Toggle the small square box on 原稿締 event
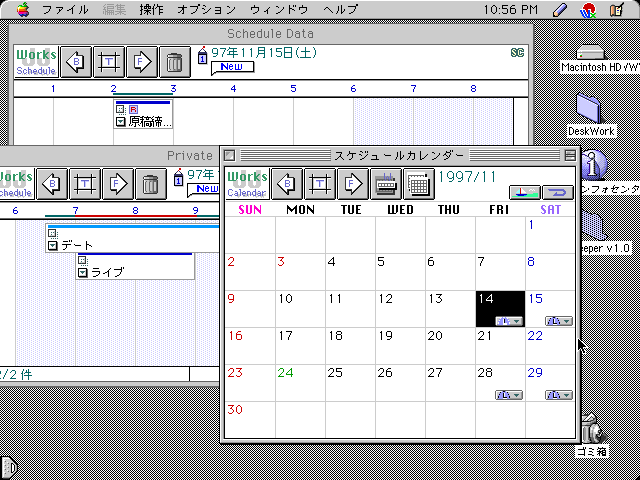Viewport: 640px width, 480px height. click(x=120, y=109)
